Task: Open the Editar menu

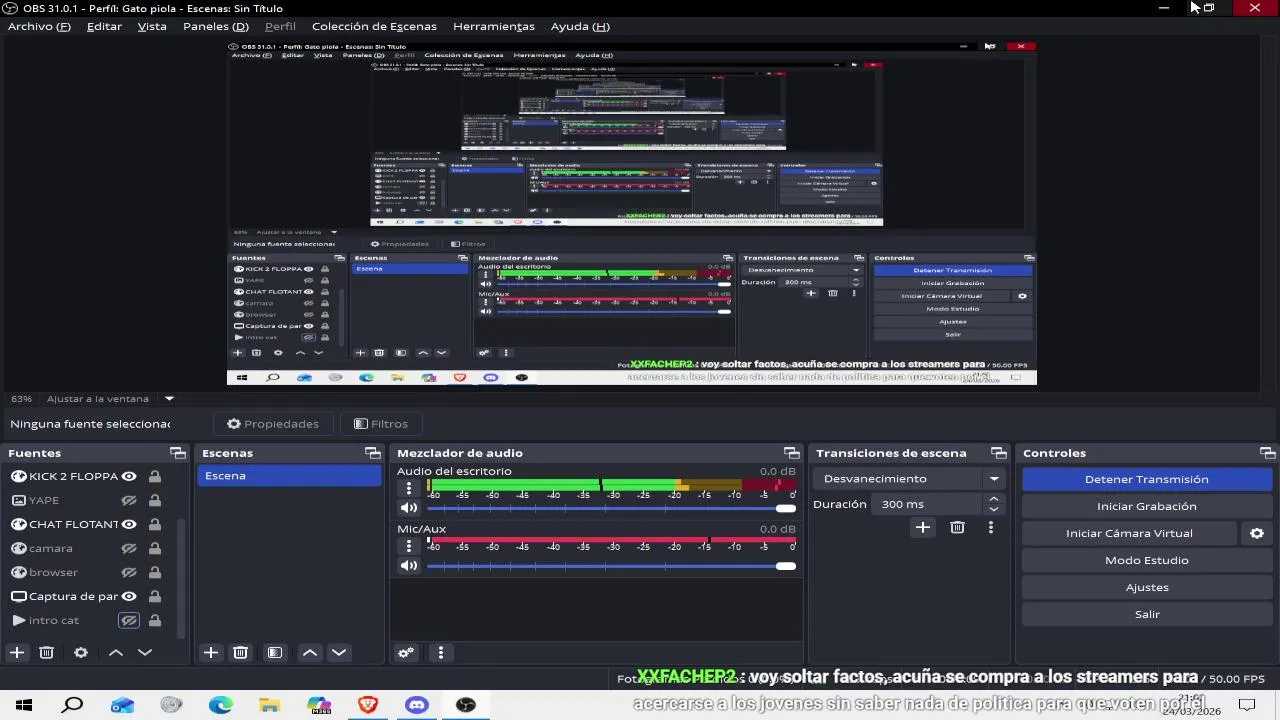Action: (104, 26)
